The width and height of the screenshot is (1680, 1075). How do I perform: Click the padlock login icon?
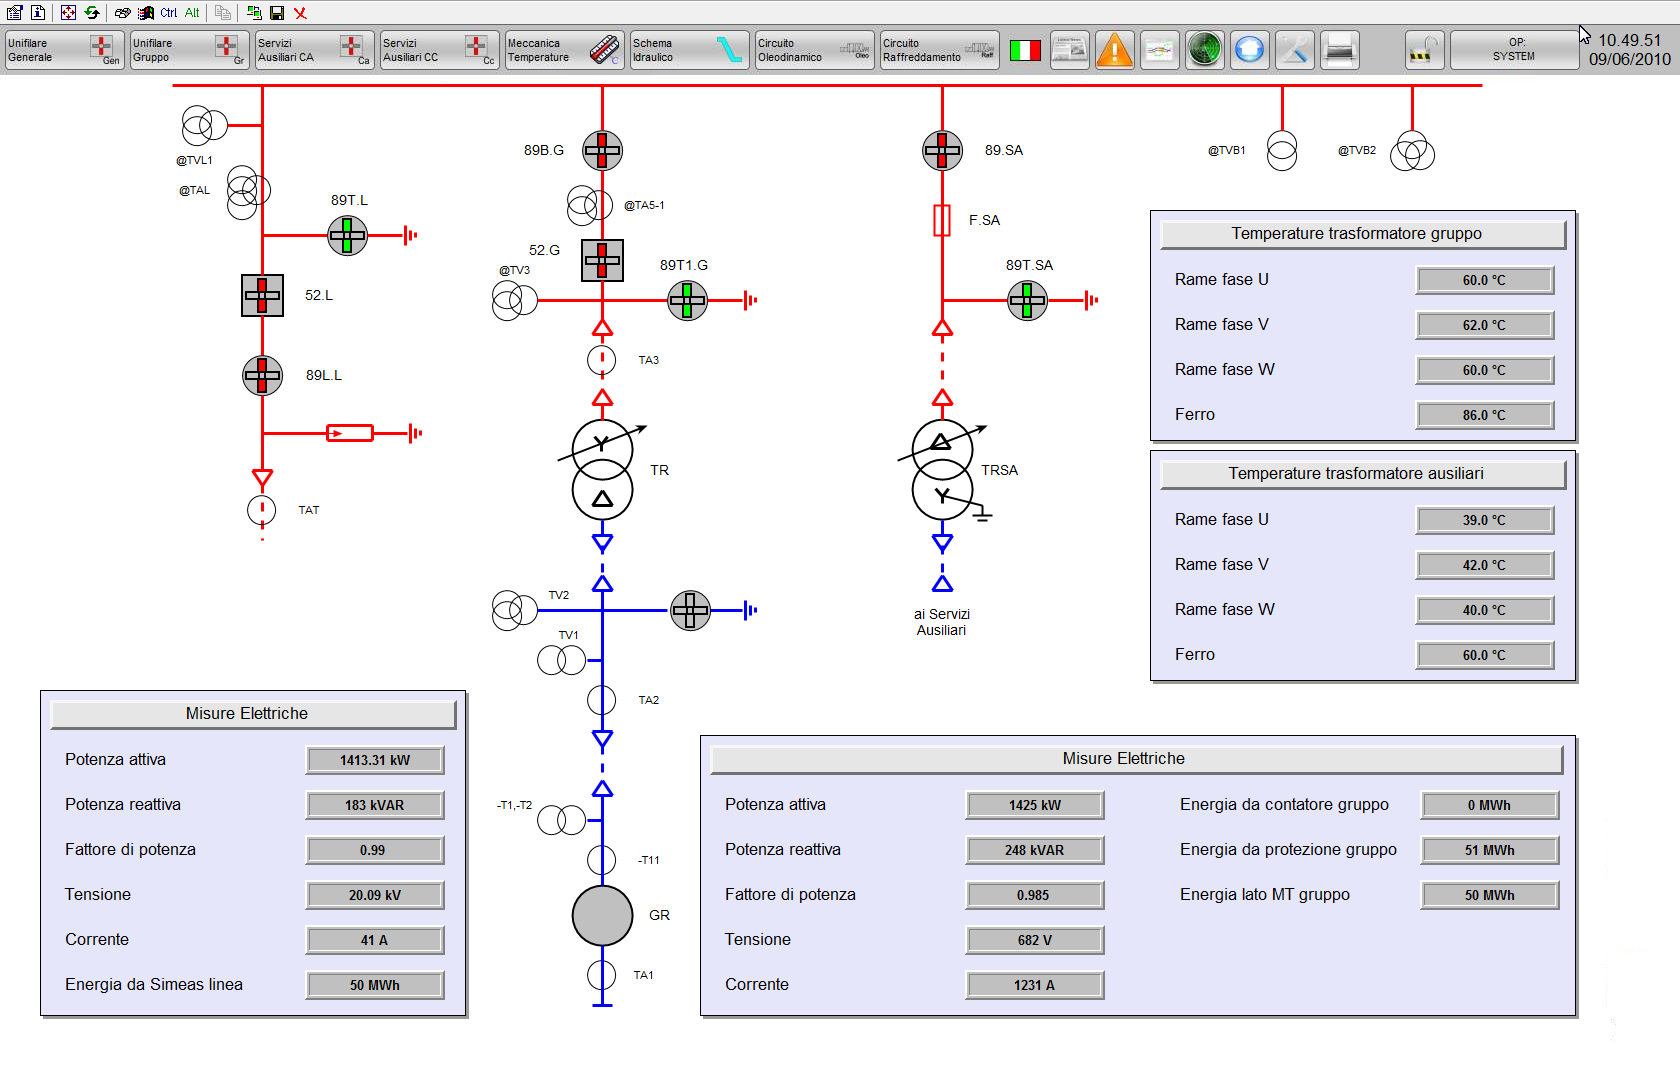[1424, 50]
